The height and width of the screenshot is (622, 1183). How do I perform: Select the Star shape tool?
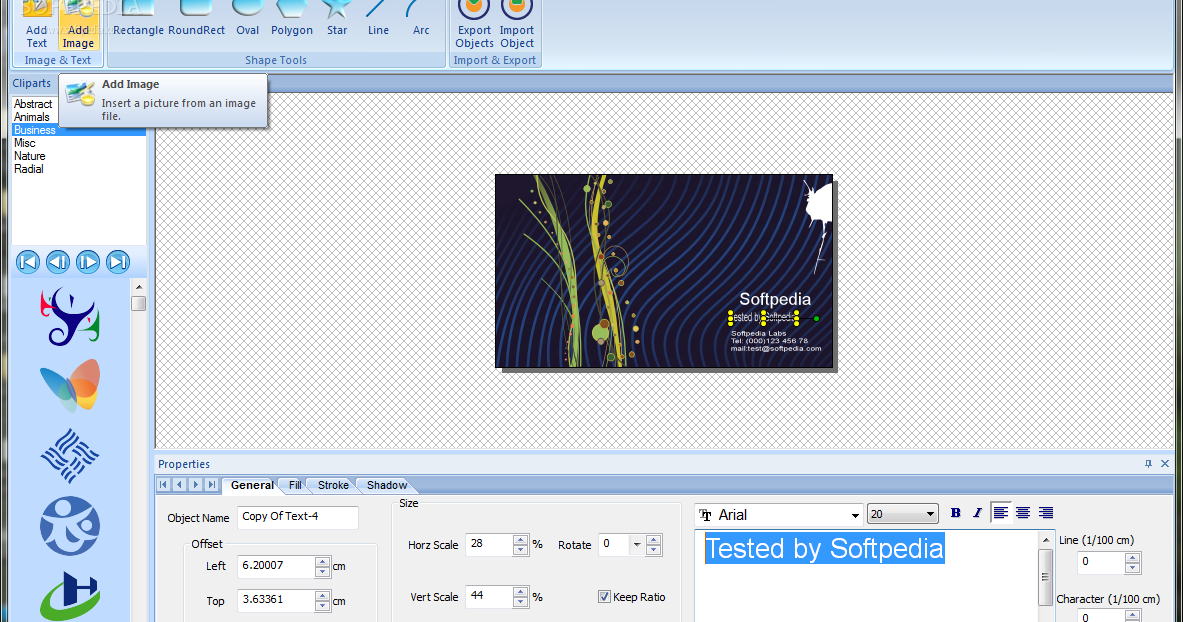point(336,21)
